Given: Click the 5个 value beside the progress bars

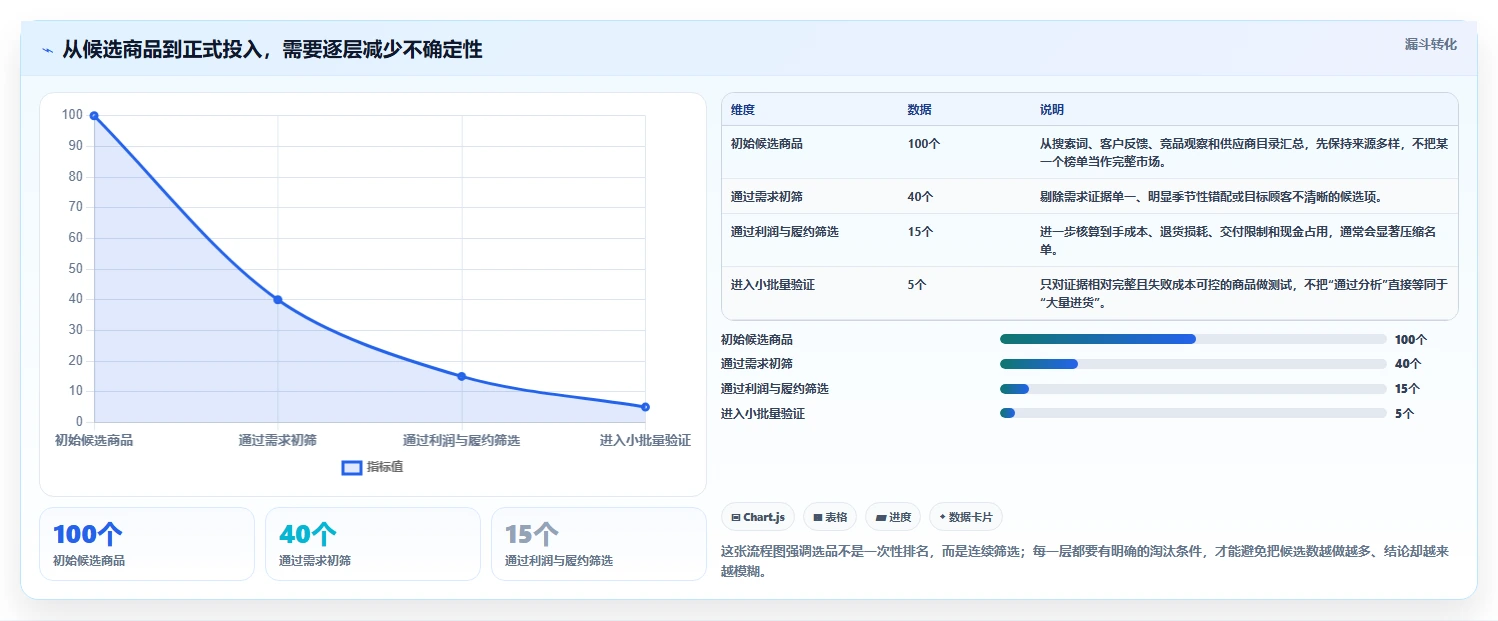Looking at the screenshot, I should click(x=1404, y=414).
